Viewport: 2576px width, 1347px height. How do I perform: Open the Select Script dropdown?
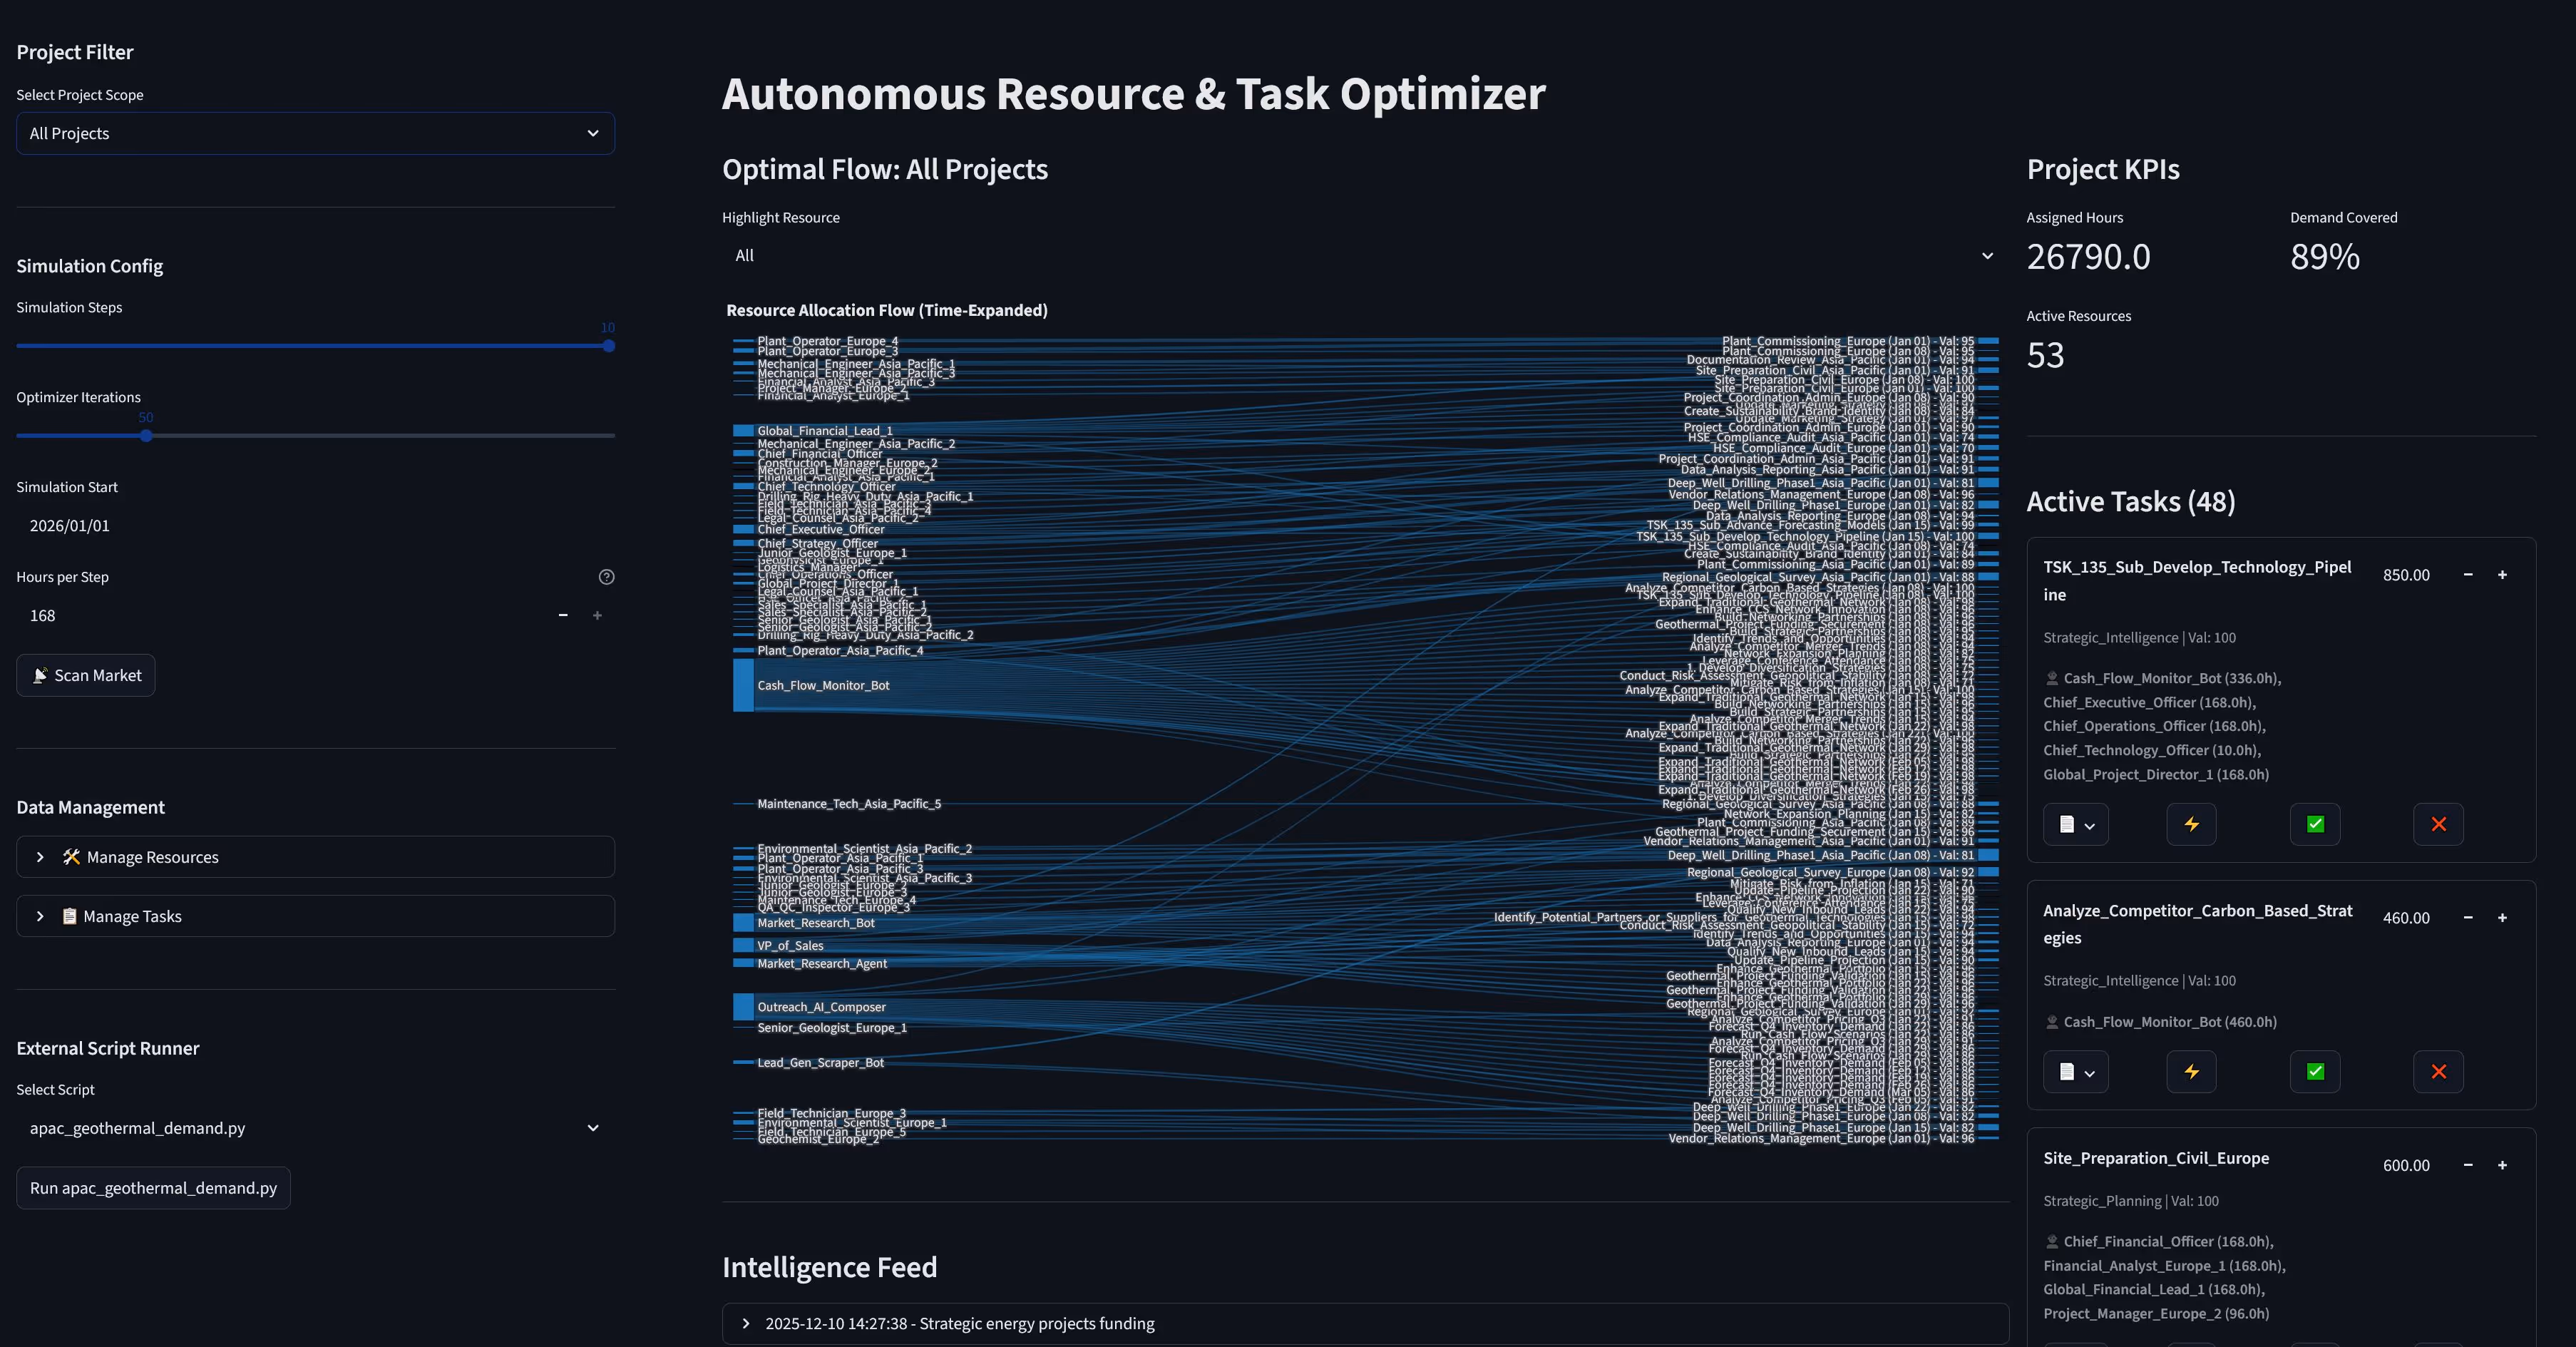click(x=315, y=1128)
